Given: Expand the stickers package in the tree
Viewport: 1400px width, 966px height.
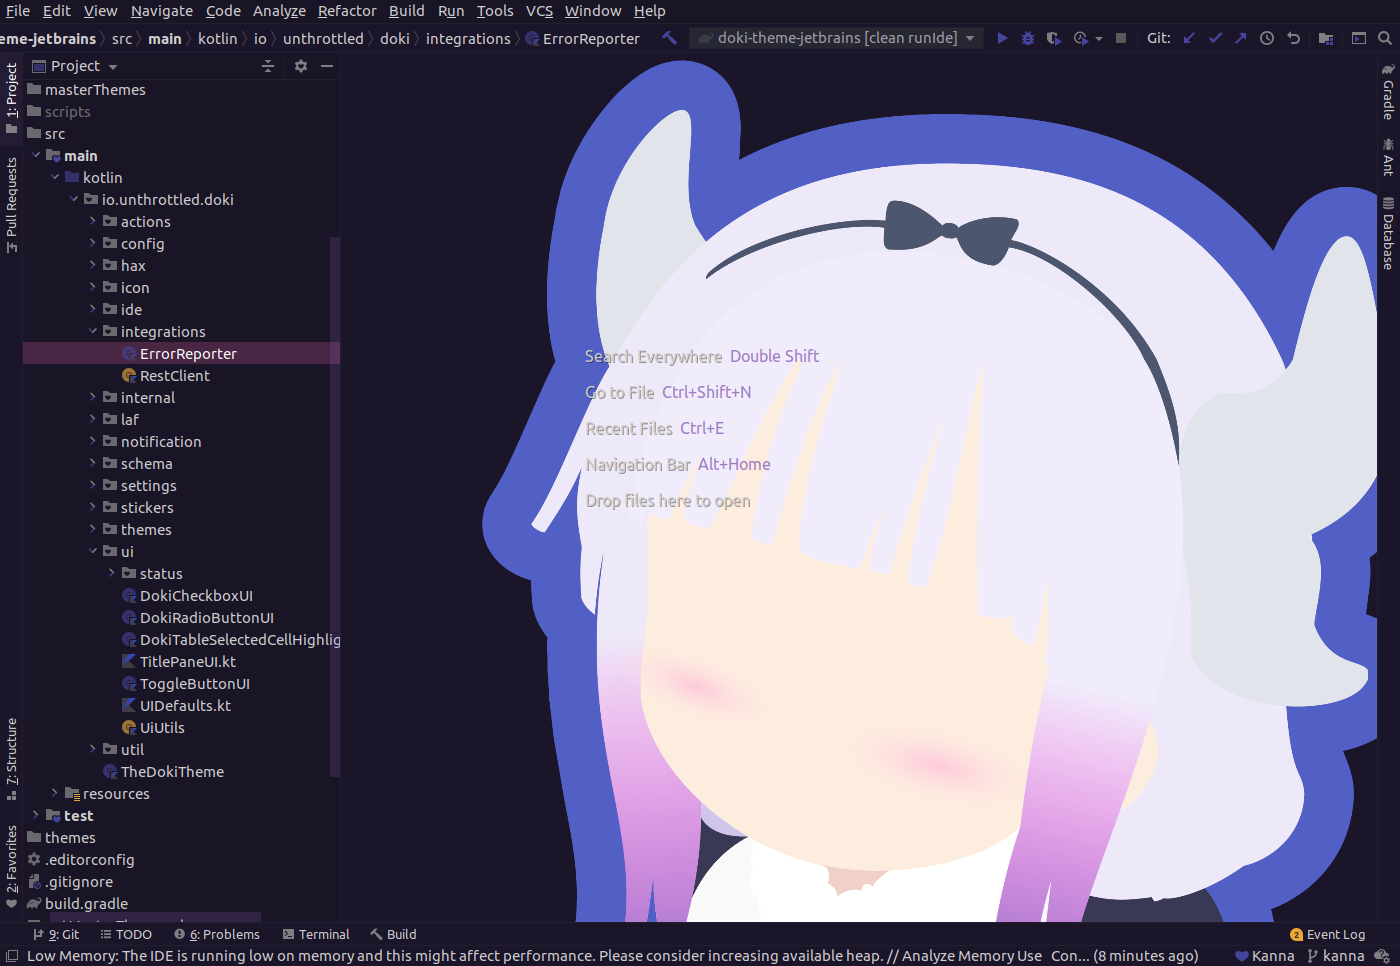Looking at the screenshot, I should coord(92,507).
